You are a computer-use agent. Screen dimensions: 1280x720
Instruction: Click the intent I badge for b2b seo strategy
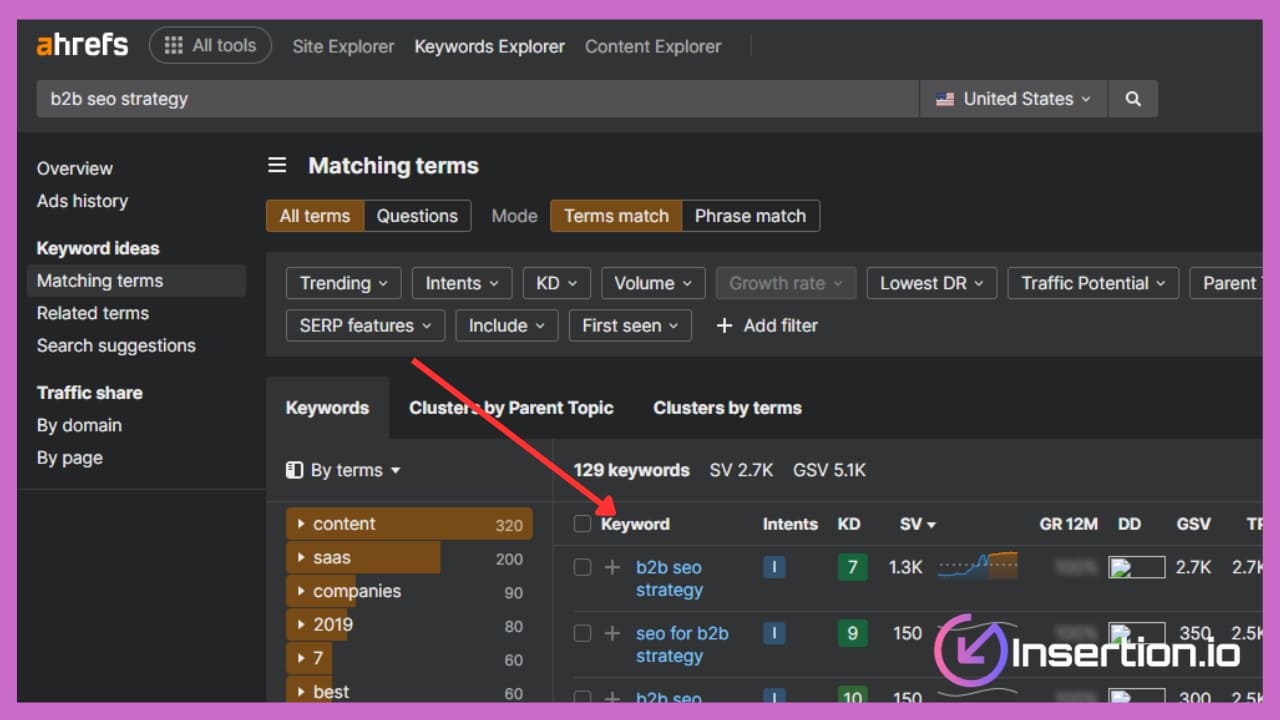(x=773, y=567)
